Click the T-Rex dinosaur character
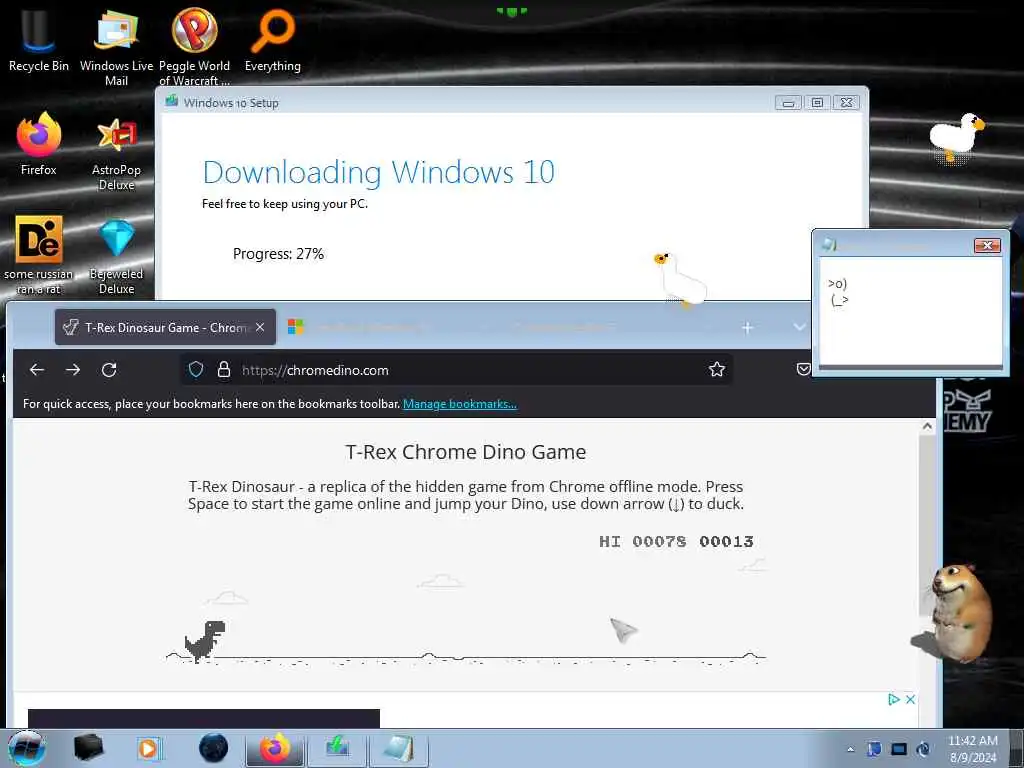Screen dimensions: 1024x768 205,641
